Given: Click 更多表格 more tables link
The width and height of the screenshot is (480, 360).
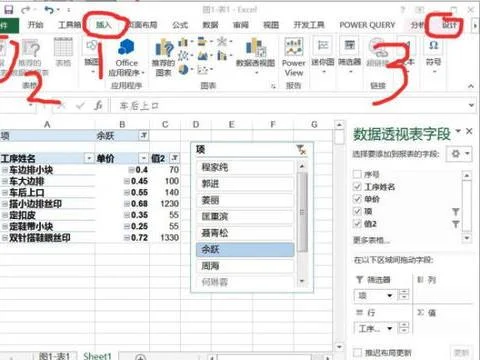Looking at the screenshot, I should (x=372, y=240).
